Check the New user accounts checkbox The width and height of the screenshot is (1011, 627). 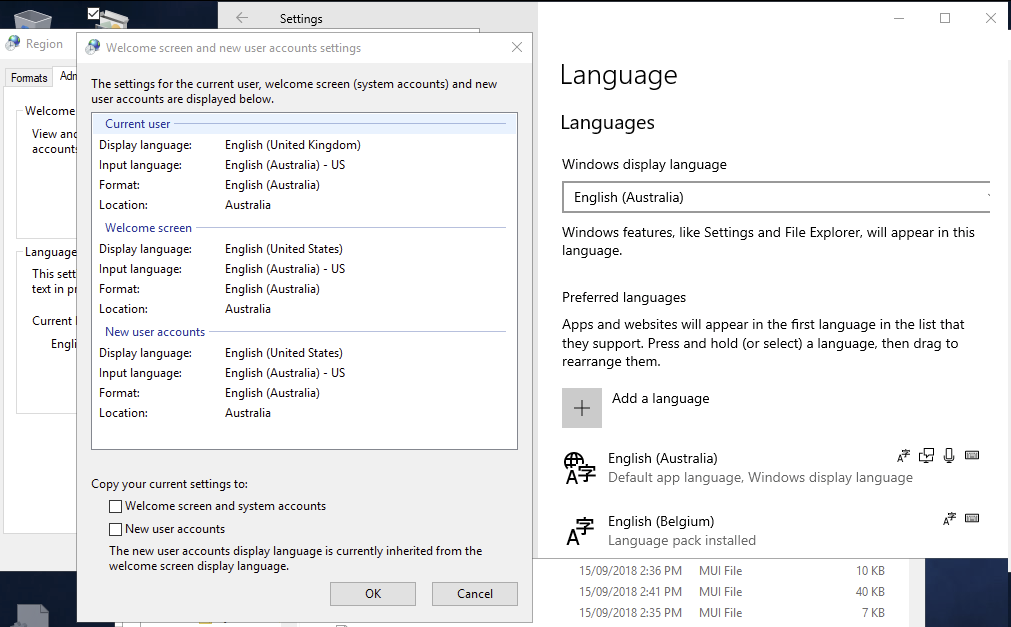115,530
